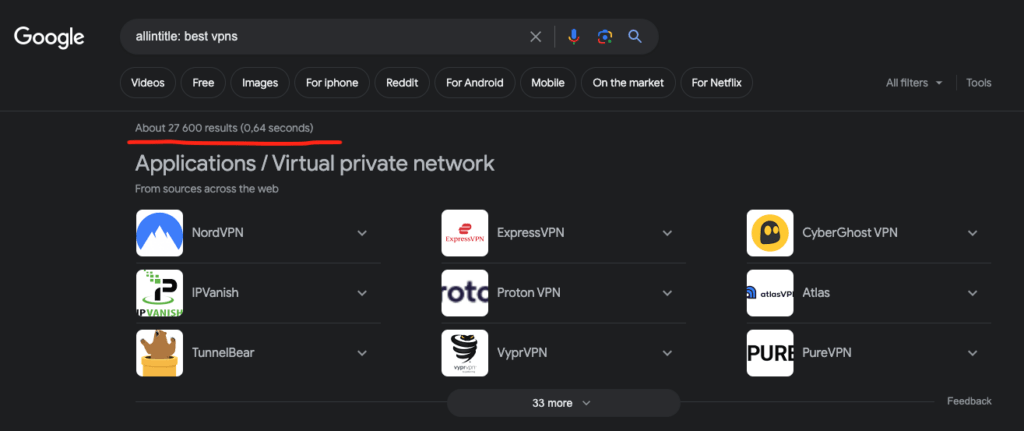Expand the VyprVPN entry chevron

tap(667, 353)
